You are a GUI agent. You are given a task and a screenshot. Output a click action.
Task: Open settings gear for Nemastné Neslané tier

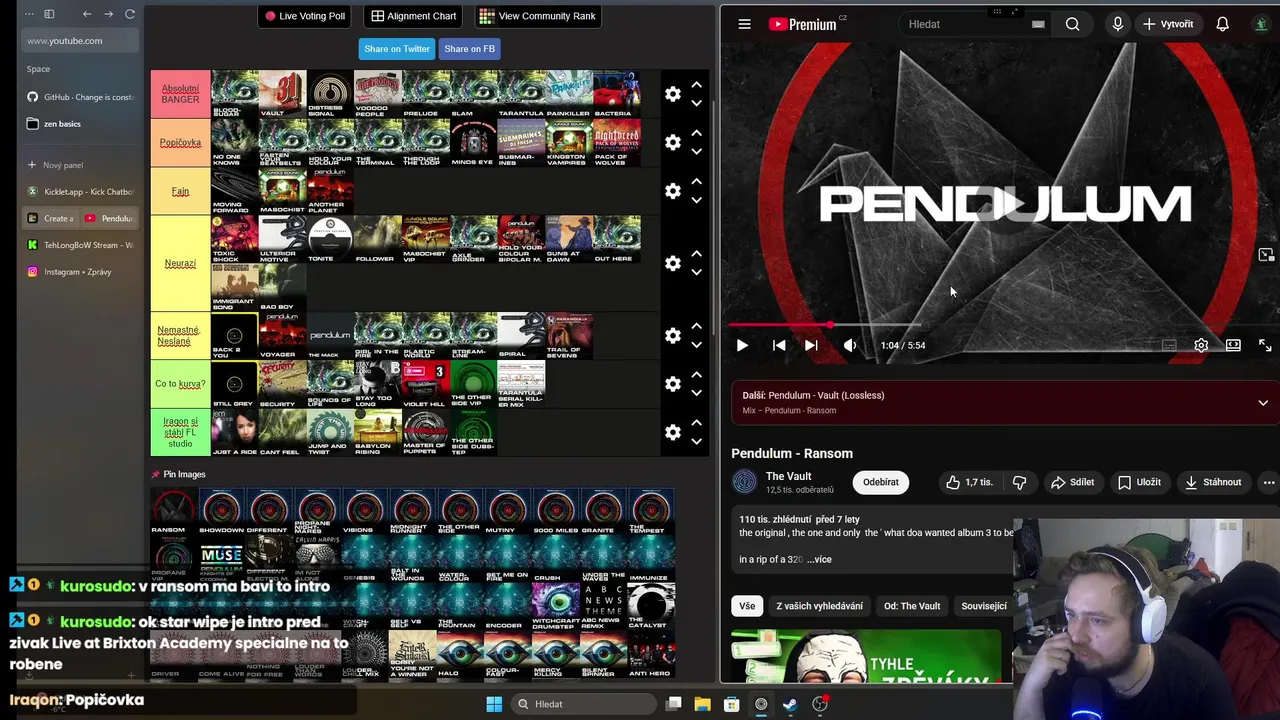[x=673, y=335]
